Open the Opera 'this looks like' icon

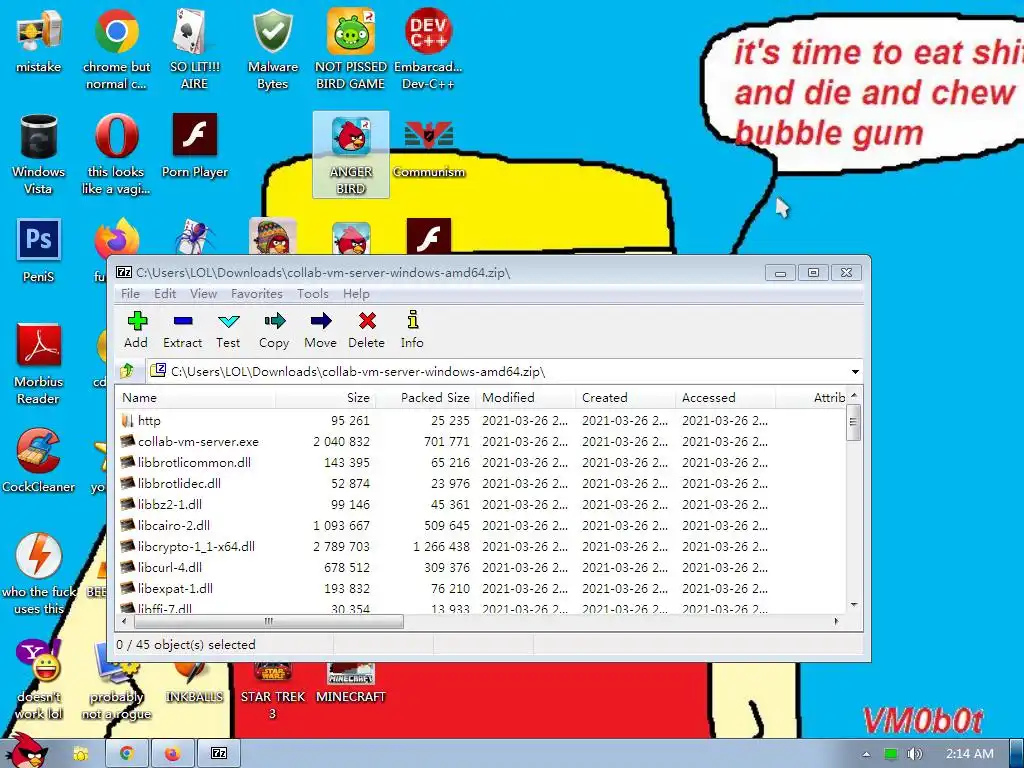point(116,155)
